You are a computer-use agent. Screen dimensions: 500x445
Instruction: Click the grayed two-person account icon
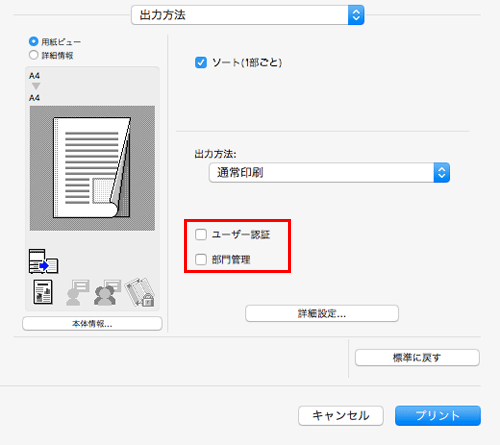tap(107, 293)
